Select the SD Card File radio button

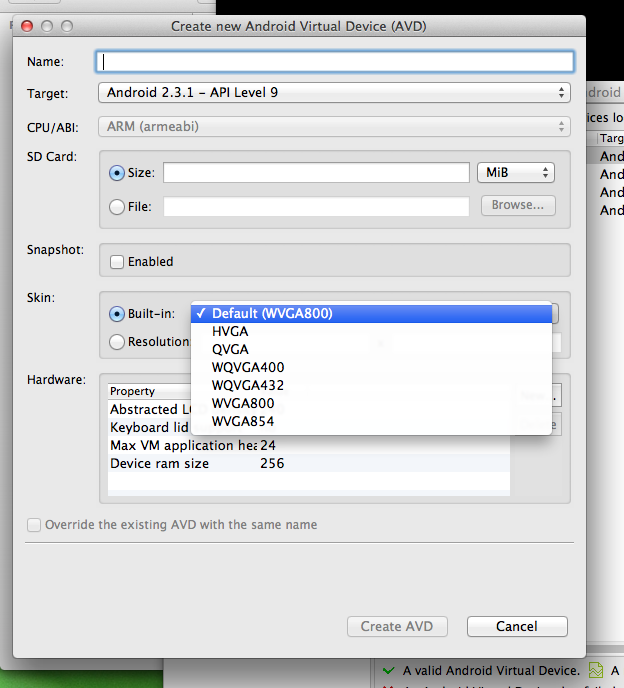(x=117, y=206)
